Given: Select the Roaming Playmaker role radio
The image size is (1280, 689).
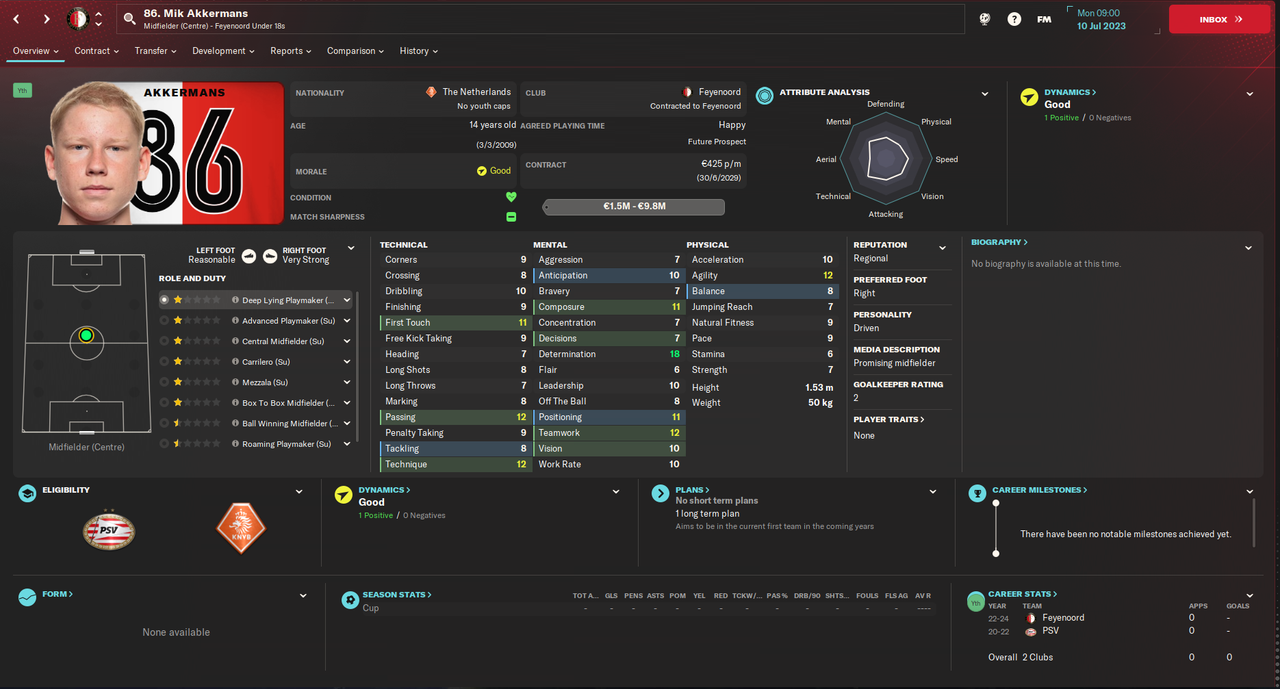Looking at the screenshot, I should [165, 443].
